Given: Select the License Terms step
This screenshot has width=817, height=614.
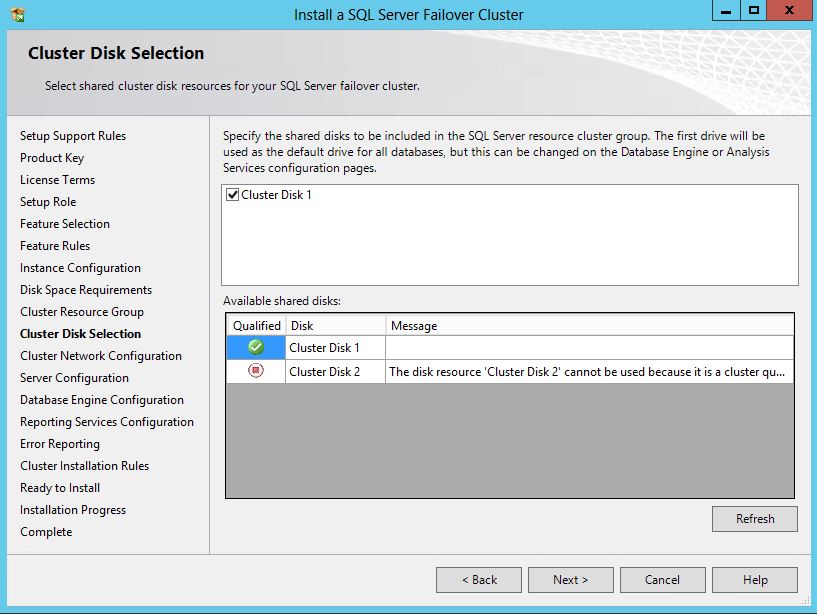Looking at the screenshot, I should coord(57,180).
